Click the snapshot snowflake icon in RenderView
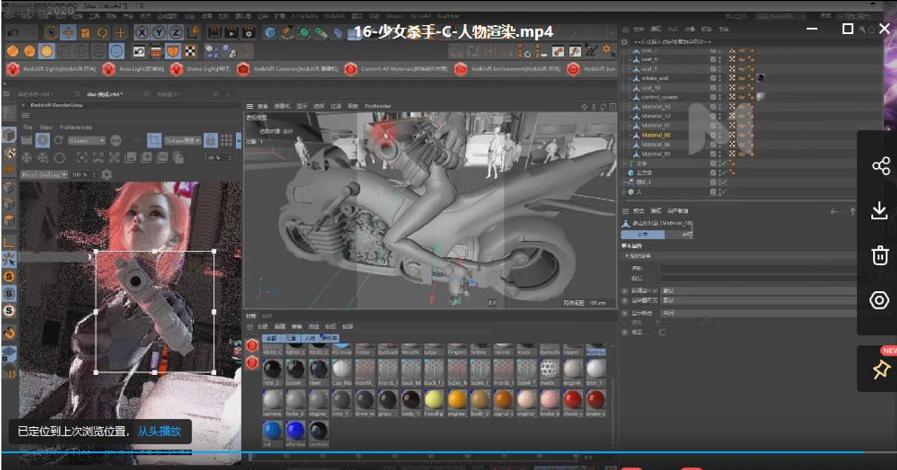Viewport: 897px width, 470px height. point(26,157)
